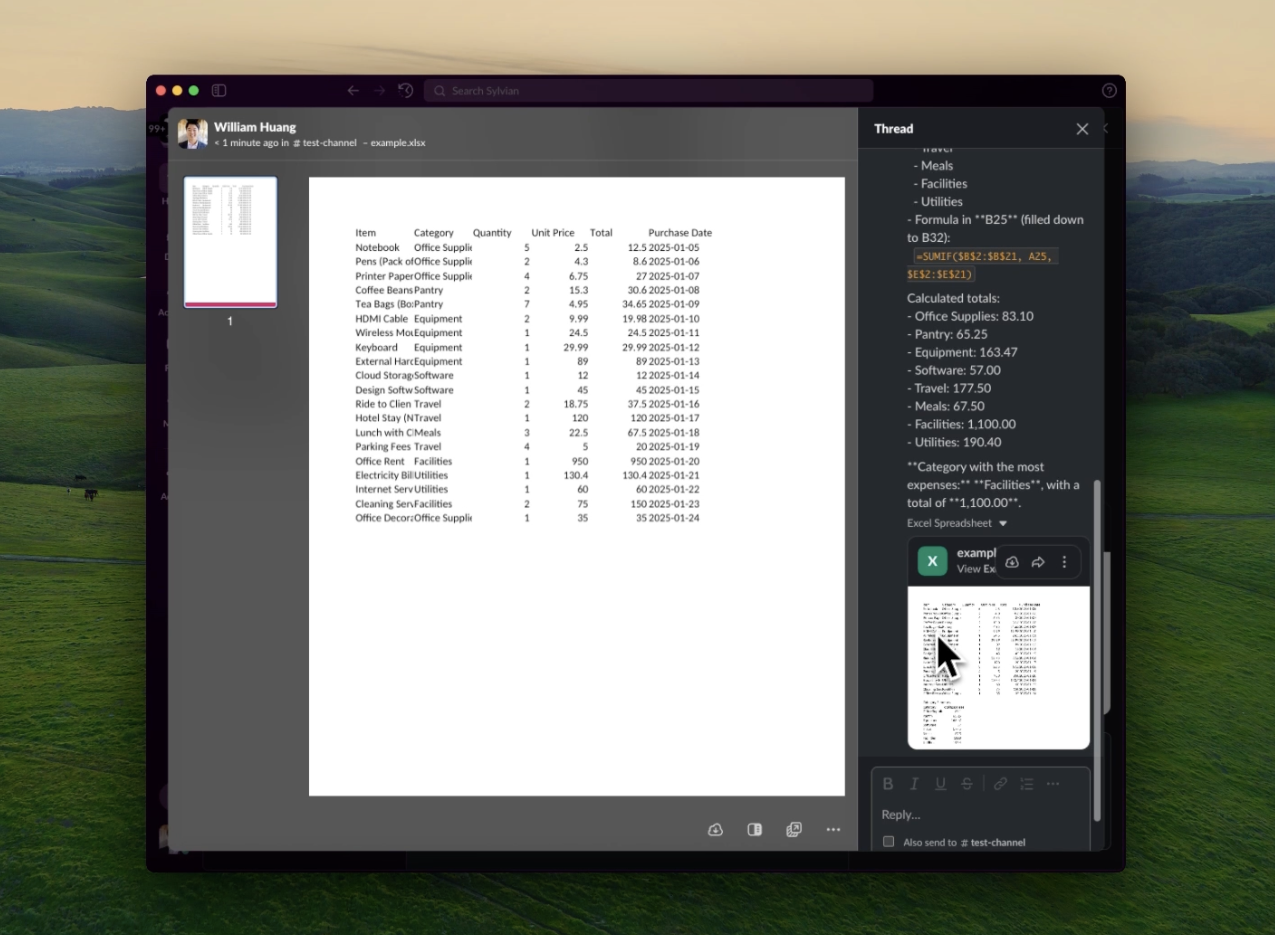1275x935 pixels.
Task: Download example.xlsx using the cloud icon on the attachment
Action: coord(1011,562)
